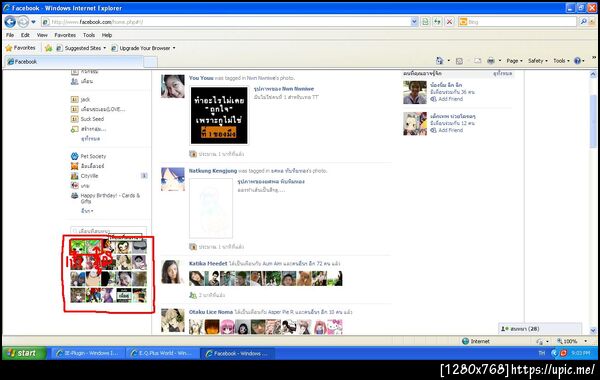Image resolution: width=600 pixels, height=380 pixels.
Task: Click Add Friend icon for second suggestion
Action: coord(433,130)
